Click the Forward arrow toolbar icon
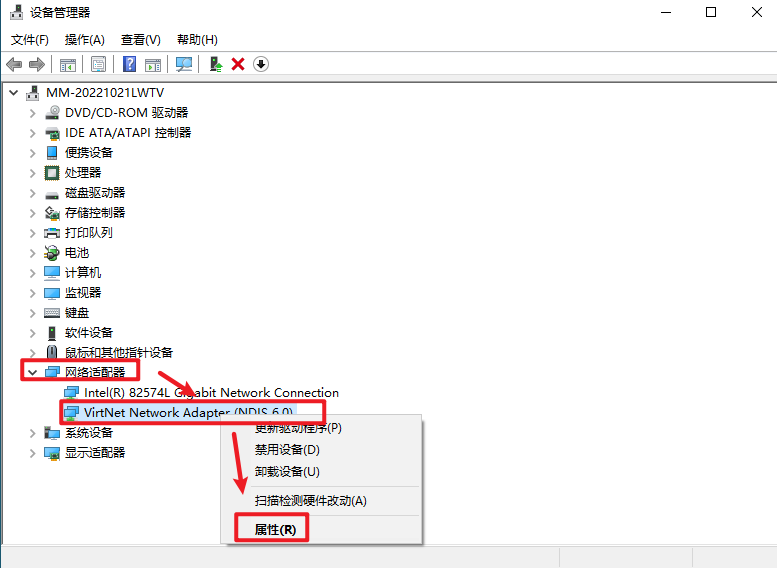Screen dimensions: 777x568 point(37,64)
